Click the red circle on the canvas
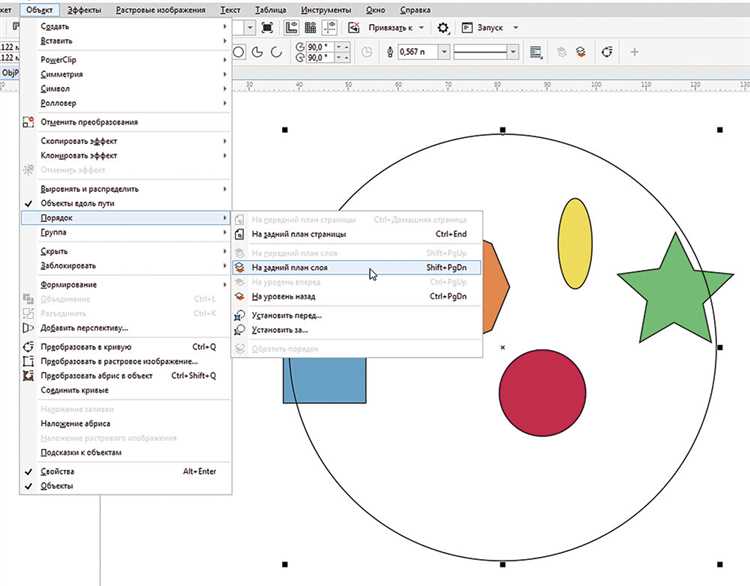Viewport: 750px width, 586px height. pos(541,395)
